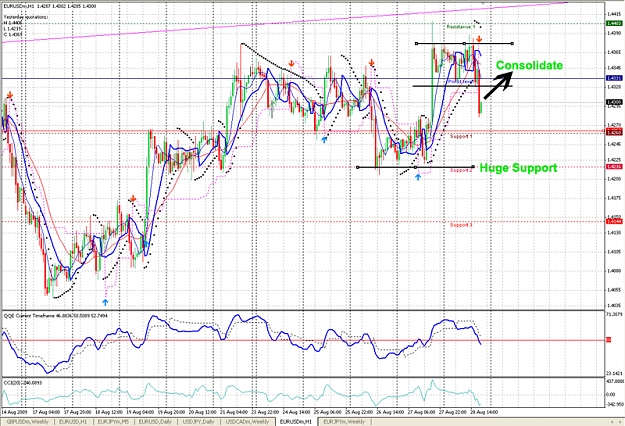Select the USDJPY,Daily chart tab

[198, 422]
